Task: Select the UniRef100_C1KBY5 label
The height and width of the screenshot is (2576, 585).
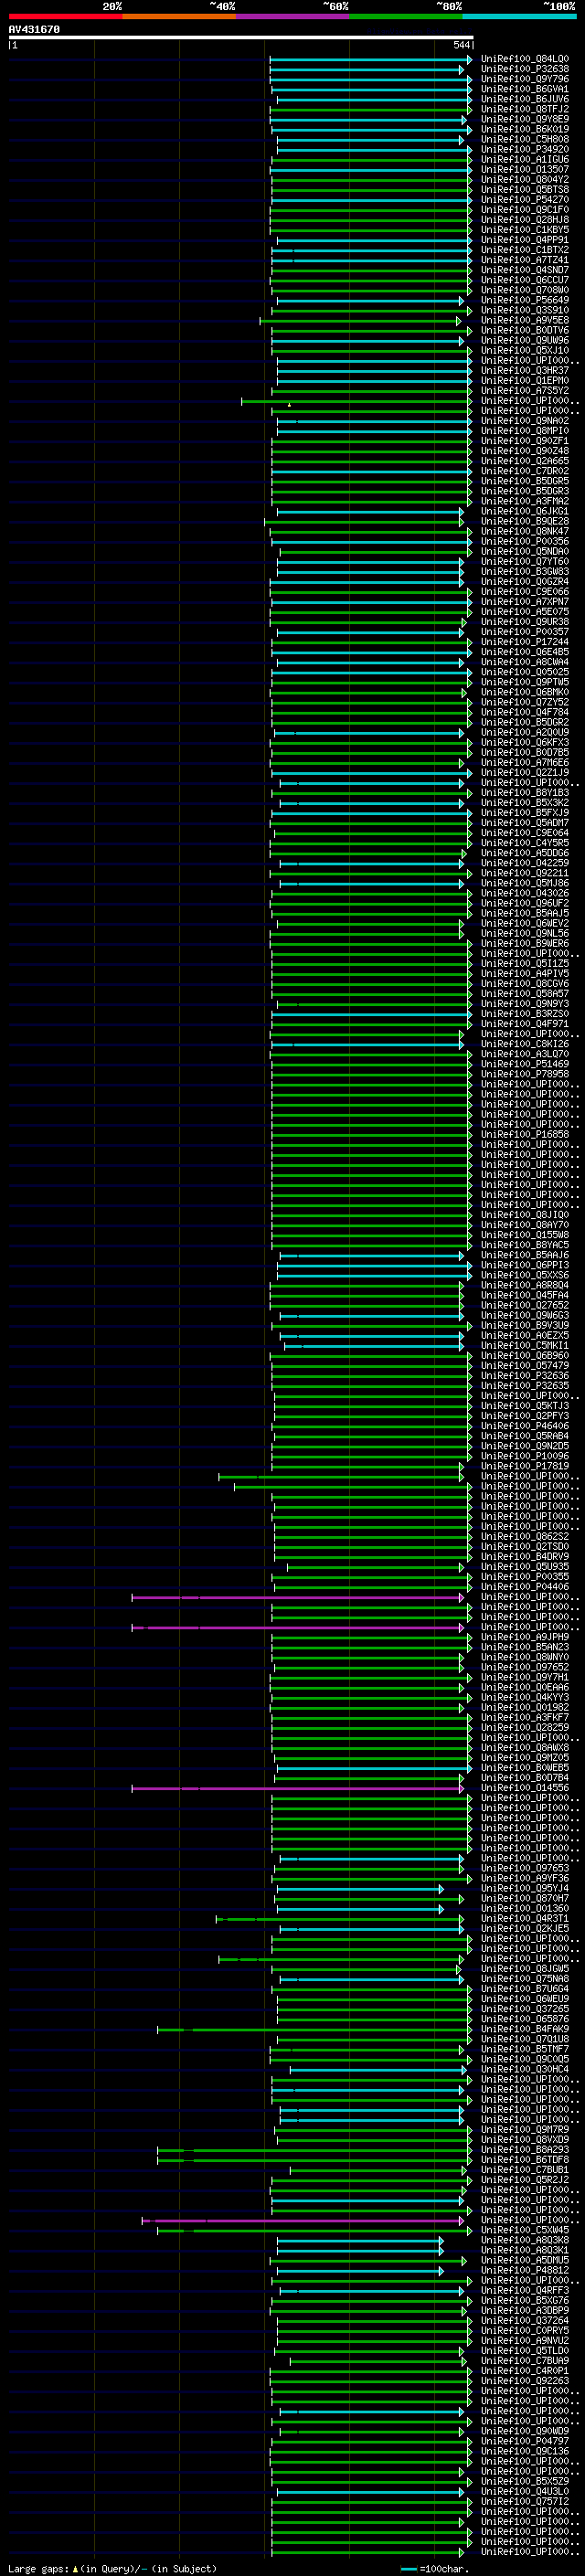Action: [x=524, y=229]
